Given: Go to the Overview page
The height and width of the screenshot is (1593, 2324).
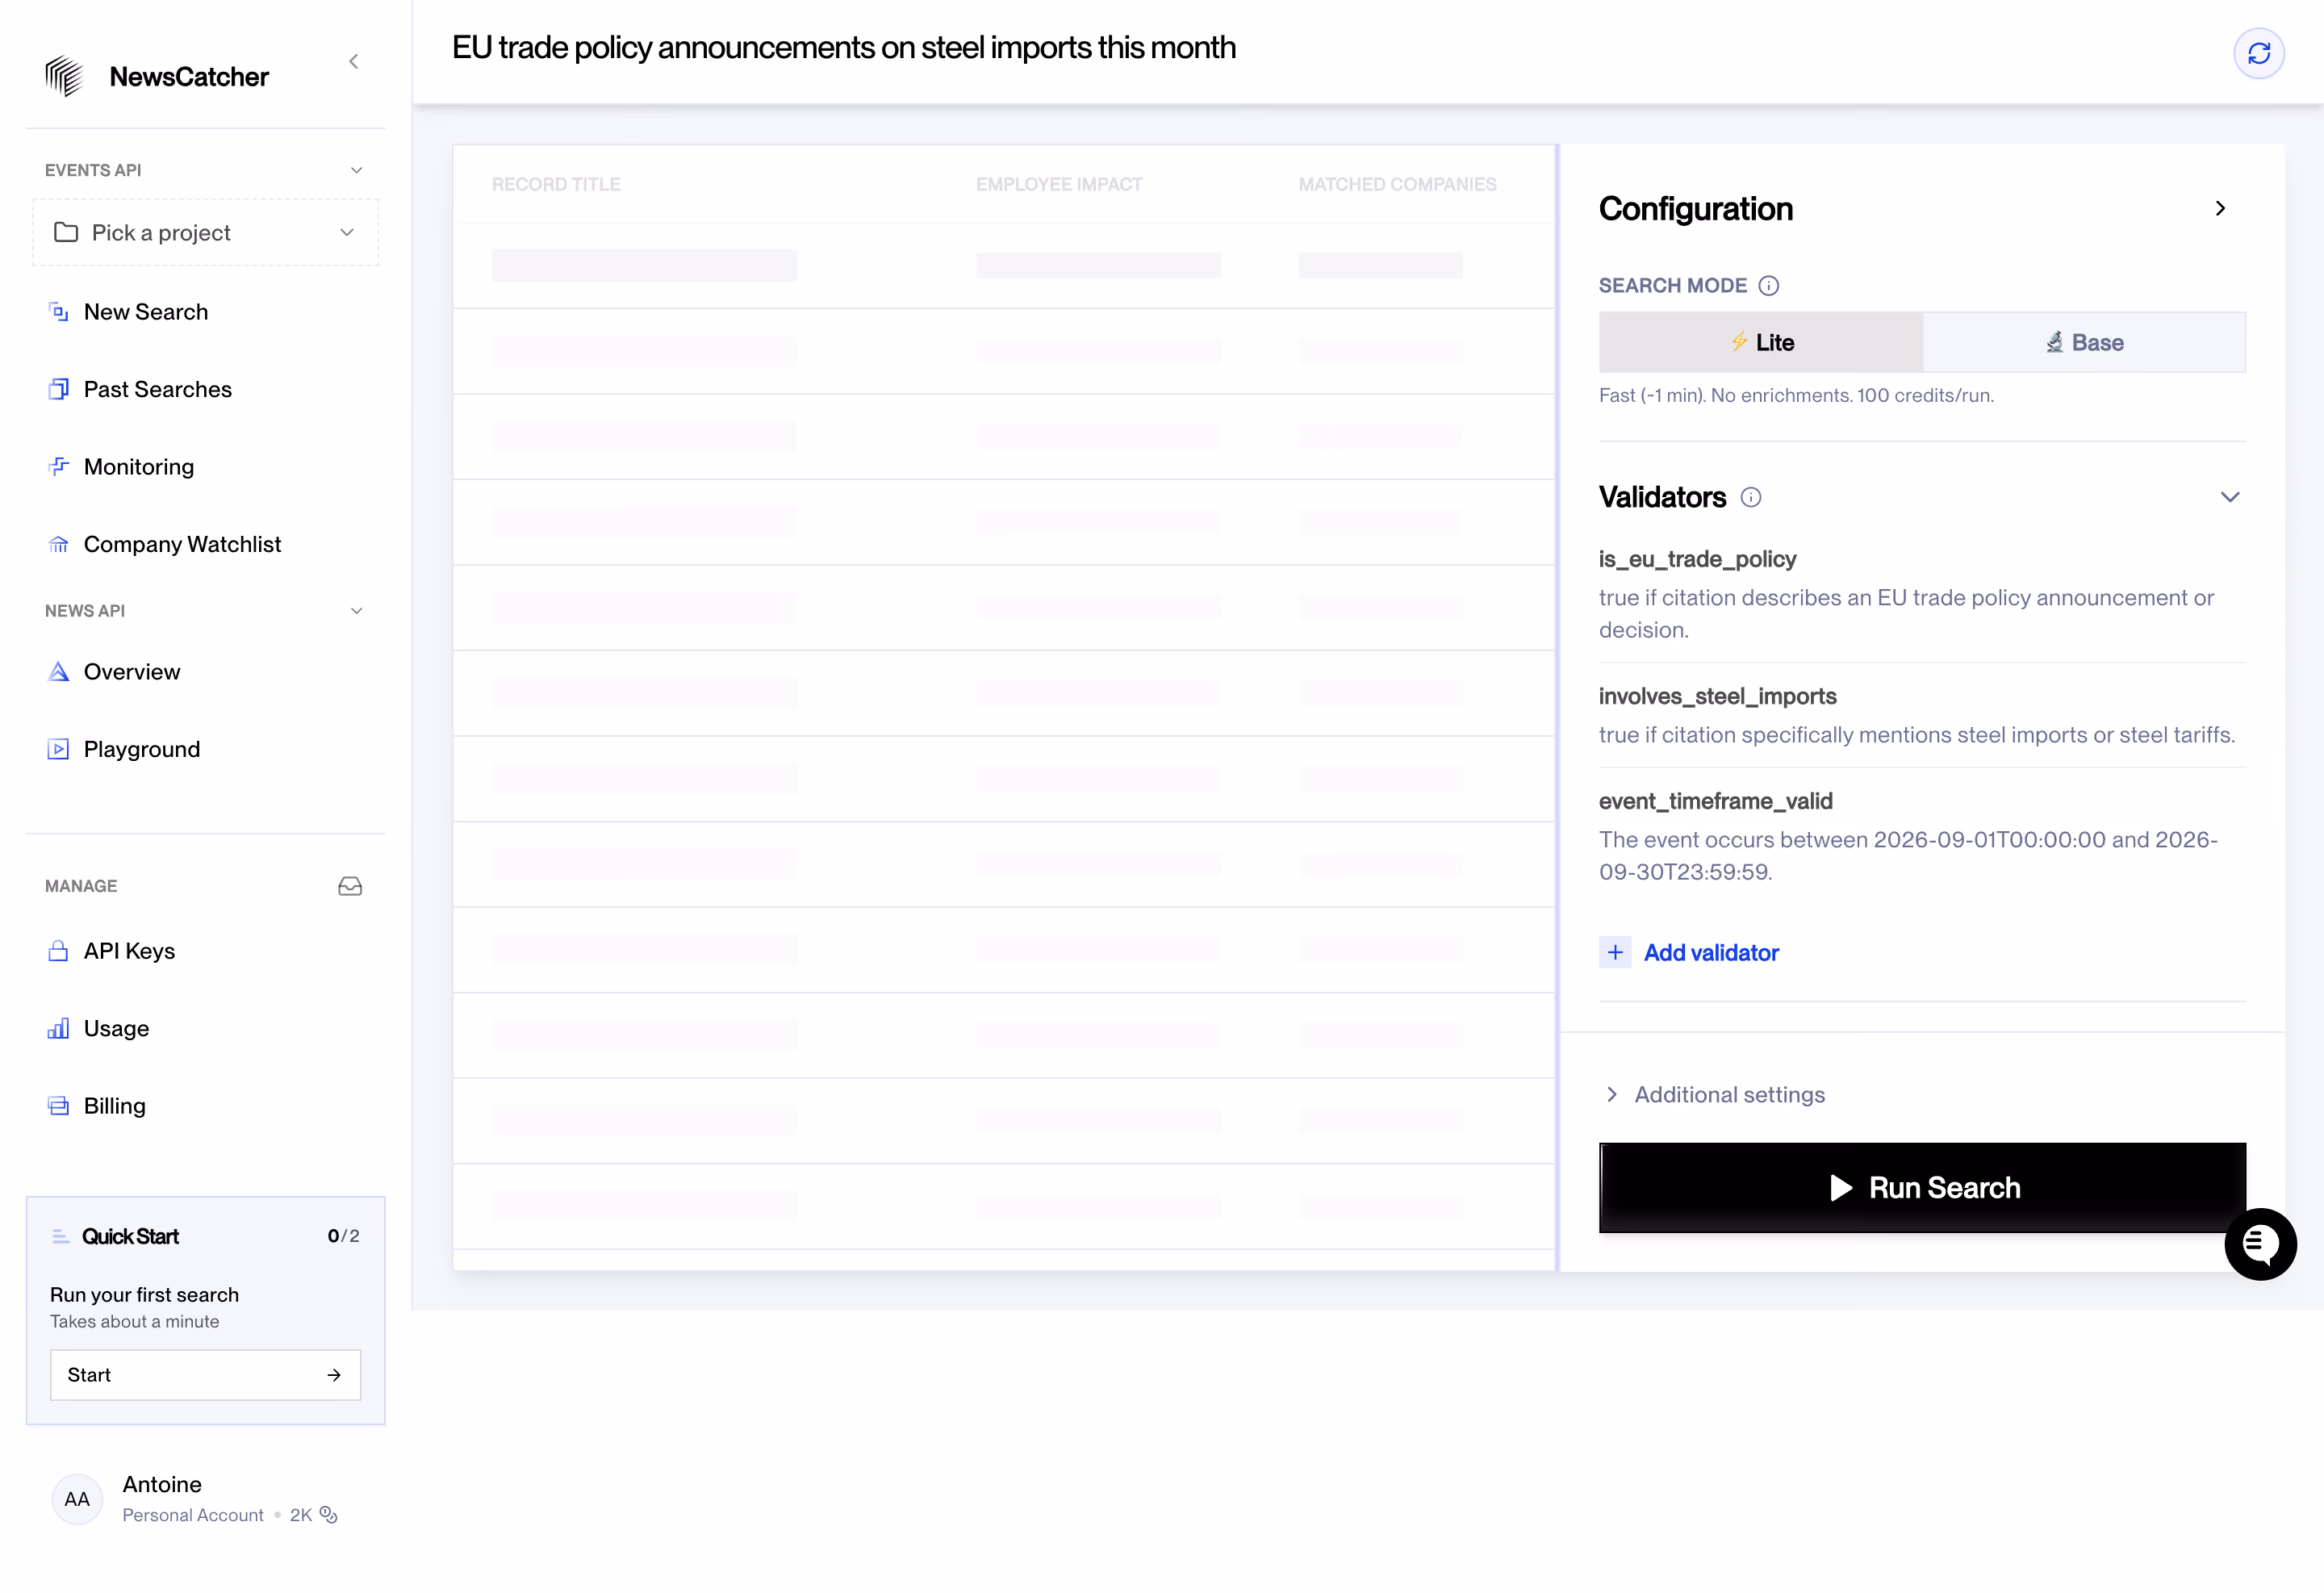Looking at the screenshot, I should click(x=132, y=672).
